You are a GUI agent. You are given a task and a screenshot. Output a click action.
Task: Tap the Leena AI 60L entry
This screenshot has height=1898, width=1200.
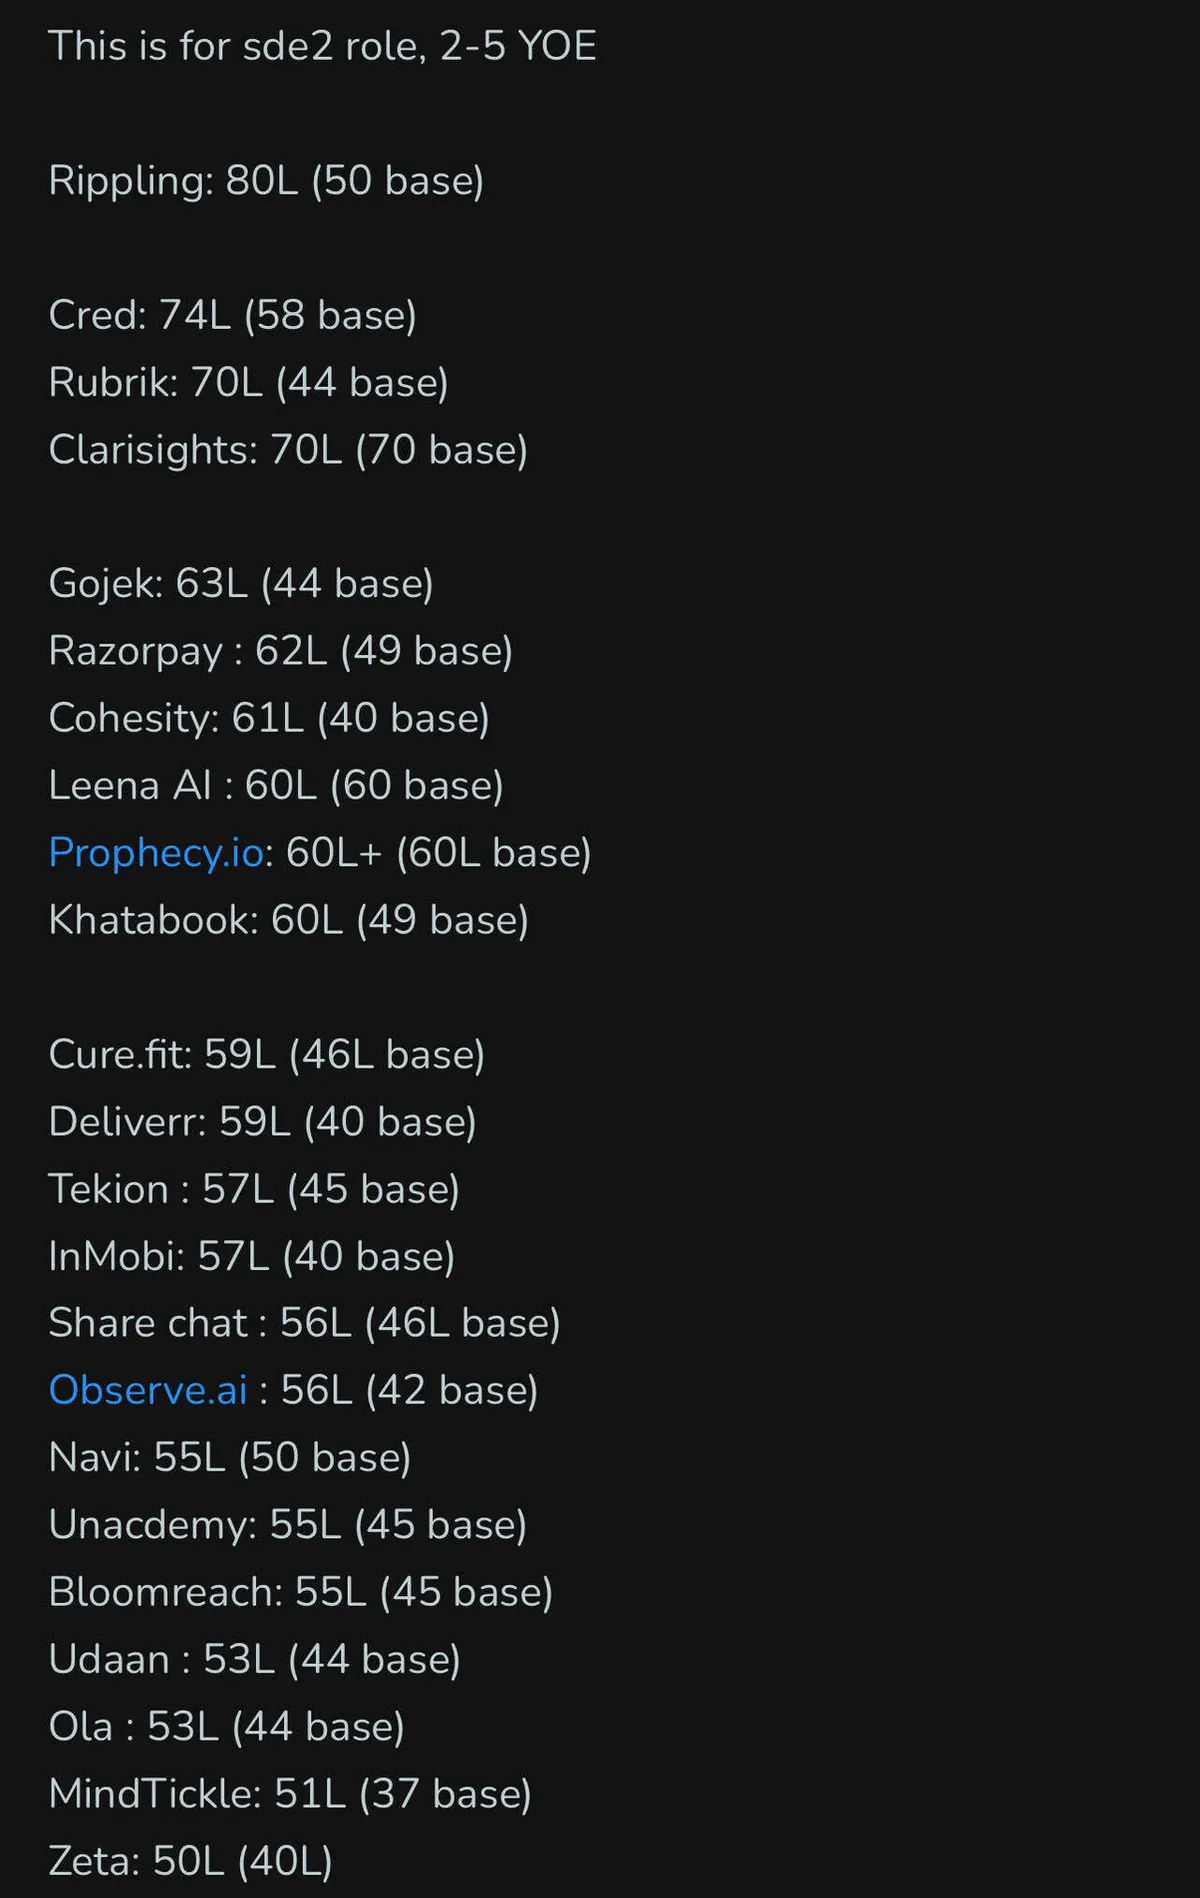pyautogui.click(x=276, y=786)
